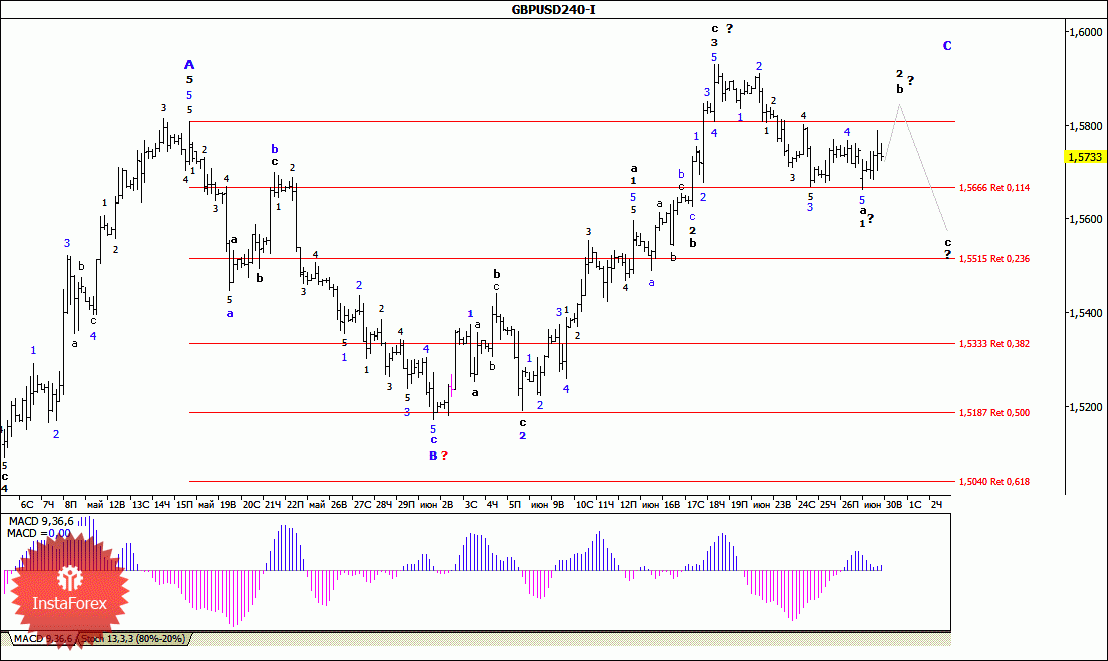Image resolution: width=1108 pixels, height=661 pixels.
Task: Click the 15П date on the time axis
Action: click(x=184, y=504)
